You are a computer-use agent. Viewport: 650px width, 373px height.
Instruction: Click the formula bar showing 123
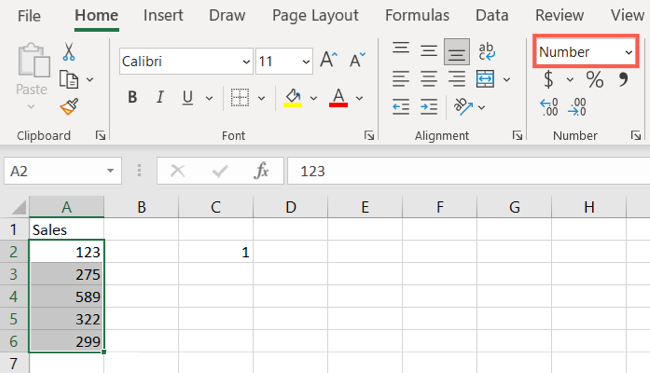468,171
